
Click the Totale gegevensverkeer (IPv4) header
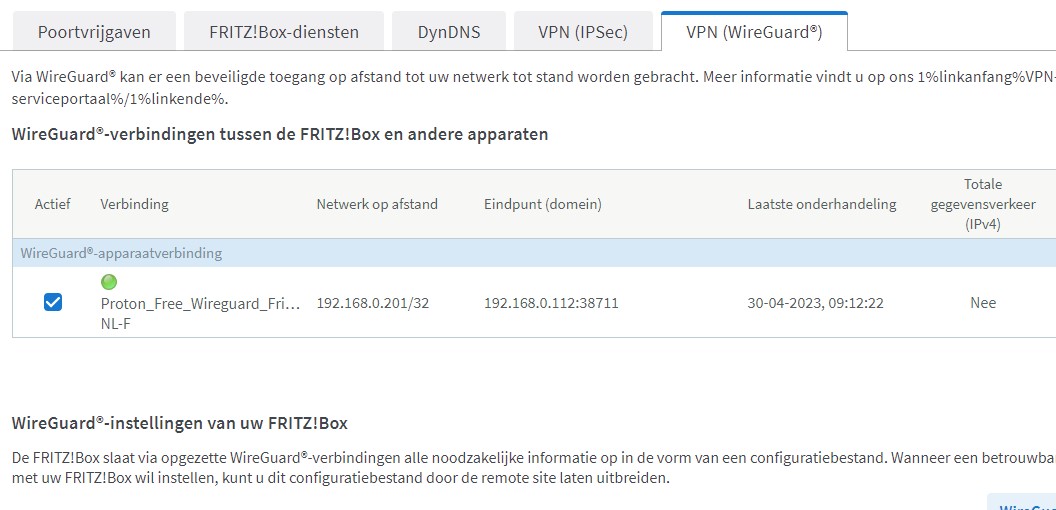[982, 204]
